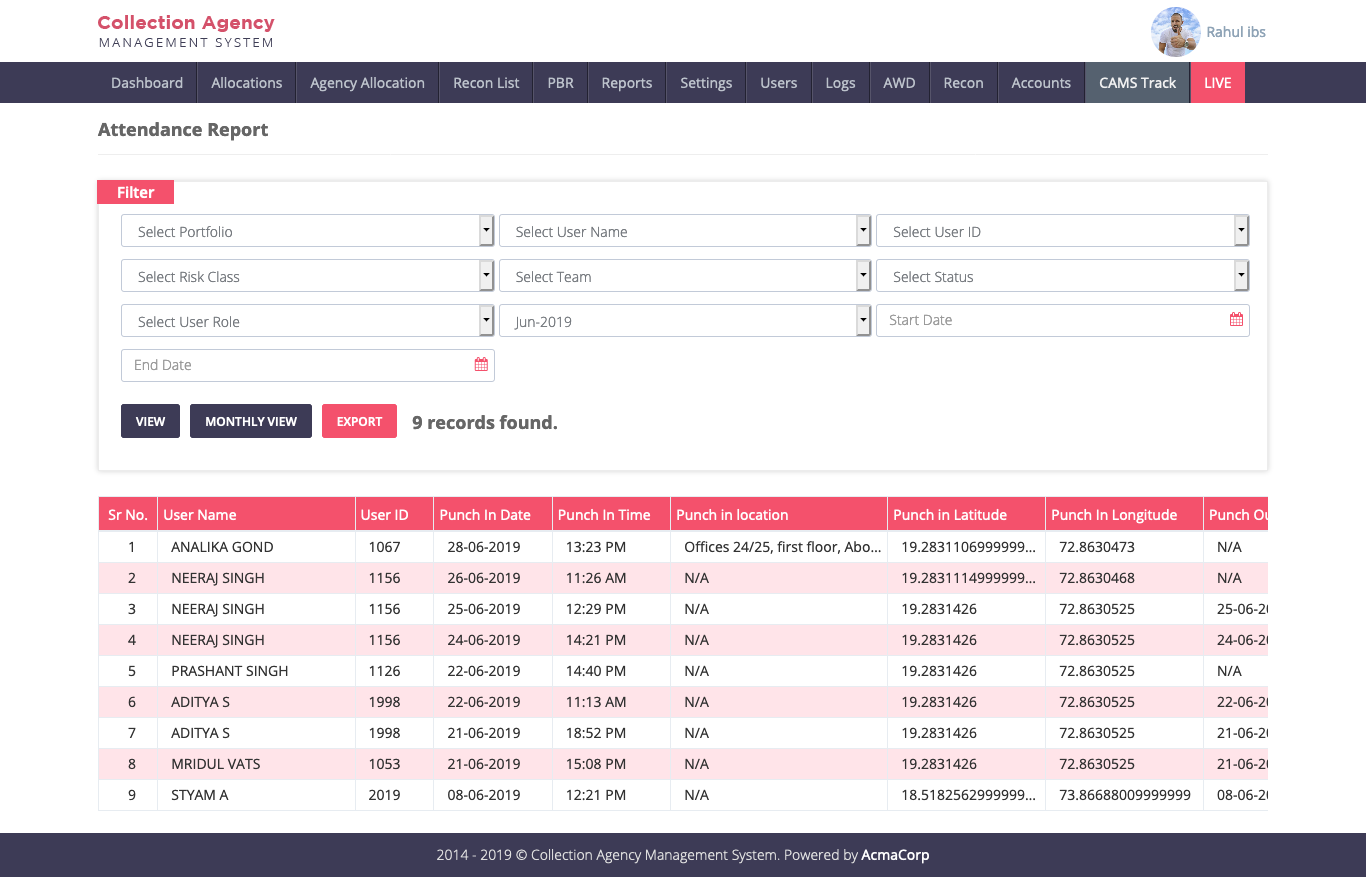
Task: Expand the Select User Name dropdown
Action: tap(685, 231)
